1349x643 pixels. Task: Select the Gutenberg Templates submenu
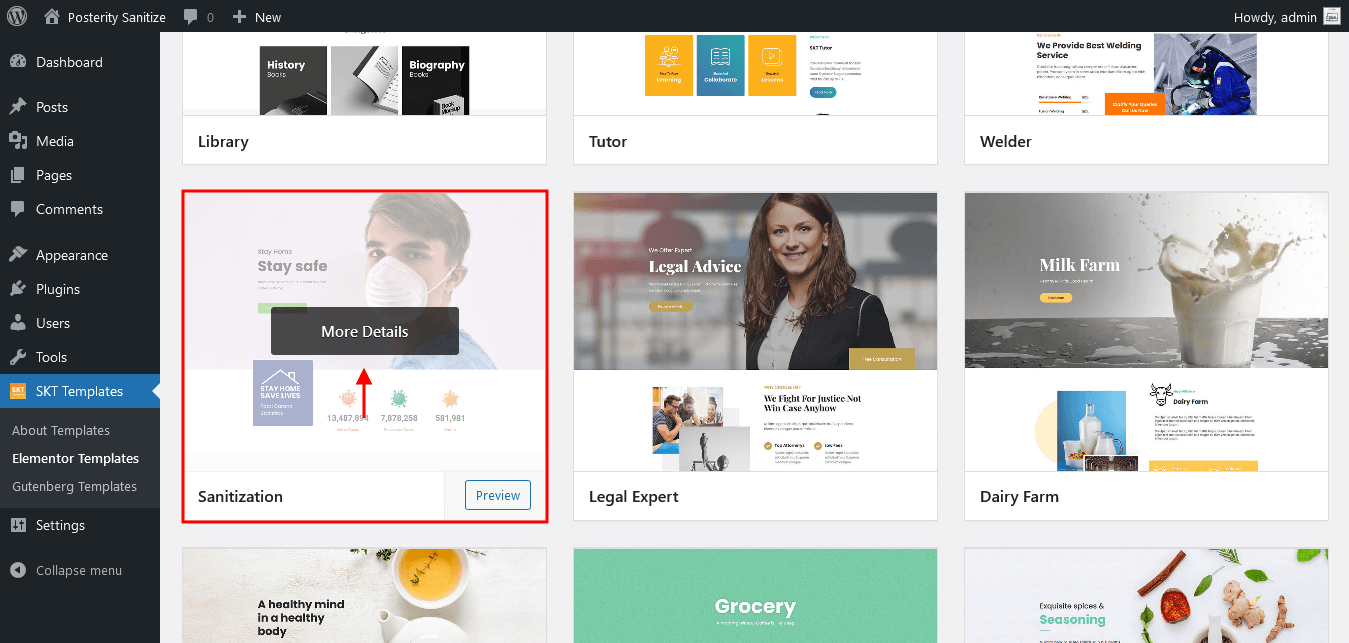[74, 486]
